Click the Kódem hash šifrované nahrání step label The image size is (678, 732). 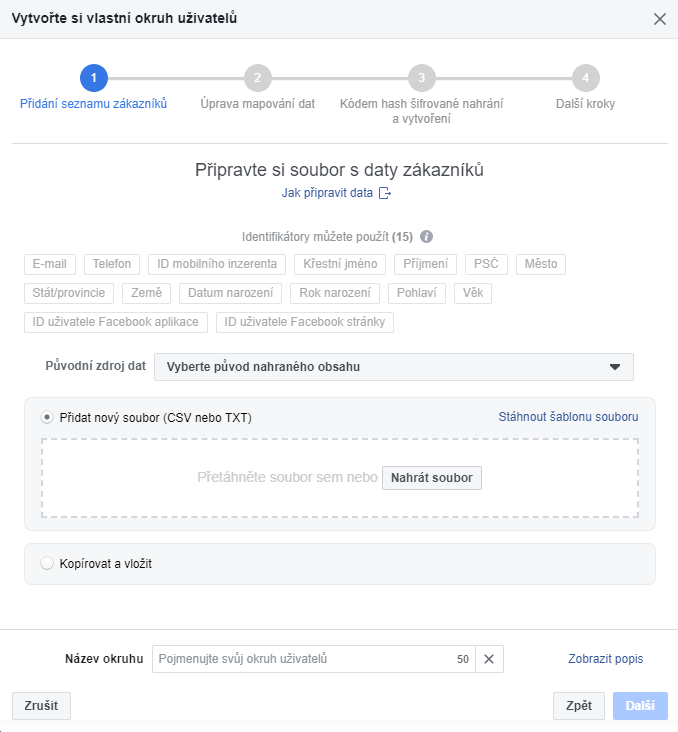pyautogui.click(x=421, y=111)
